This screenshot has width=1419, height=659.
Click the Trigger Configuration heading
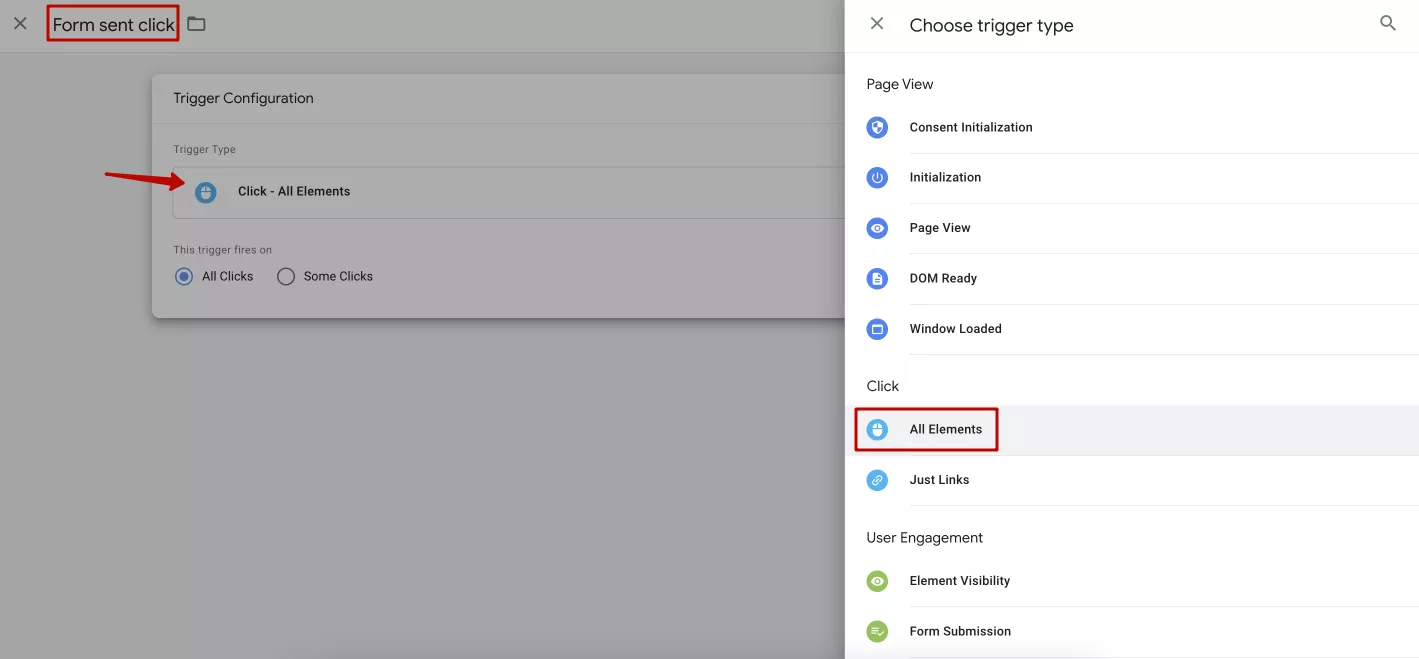point(243,98)
